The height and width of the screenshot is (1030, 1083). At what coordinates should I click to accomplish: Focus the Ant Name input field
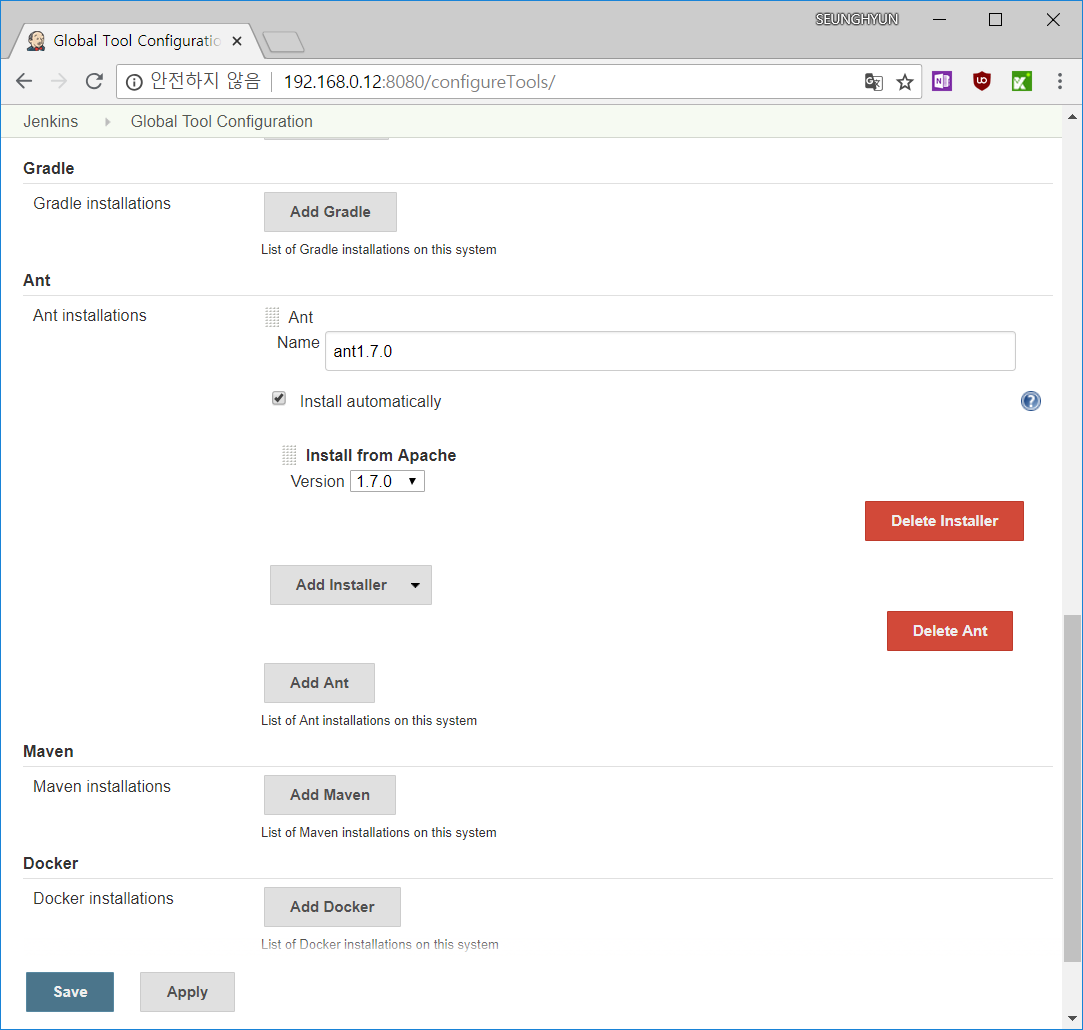click(670, 351)
